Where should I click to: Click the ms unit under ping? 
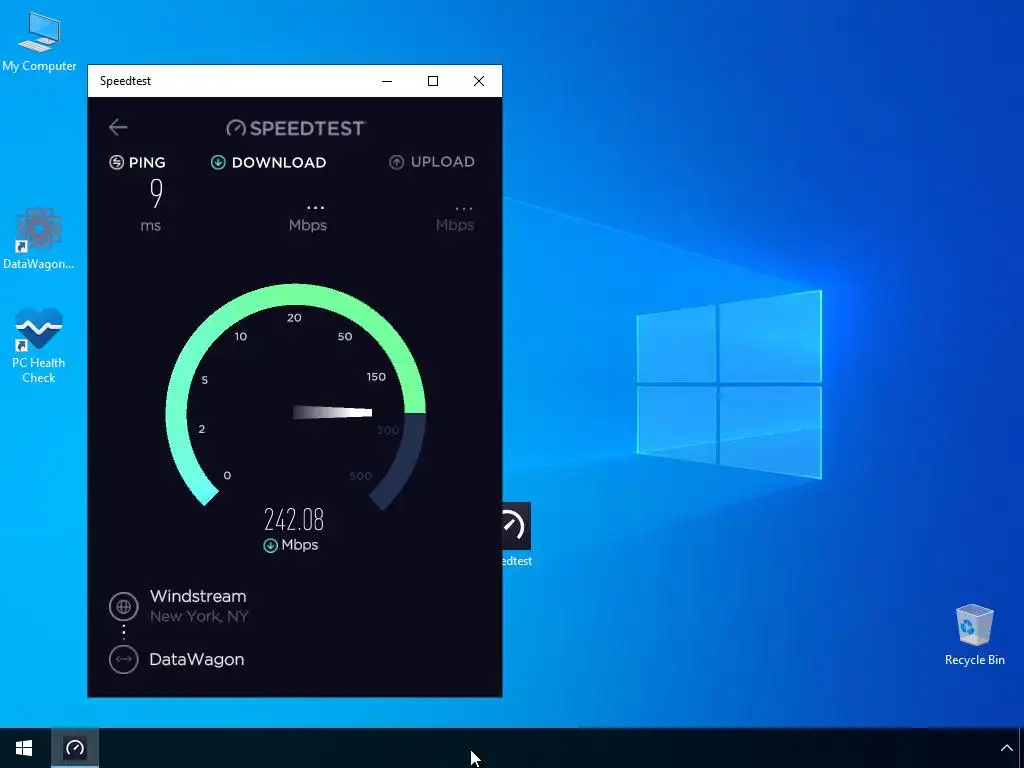pos(151,225)
